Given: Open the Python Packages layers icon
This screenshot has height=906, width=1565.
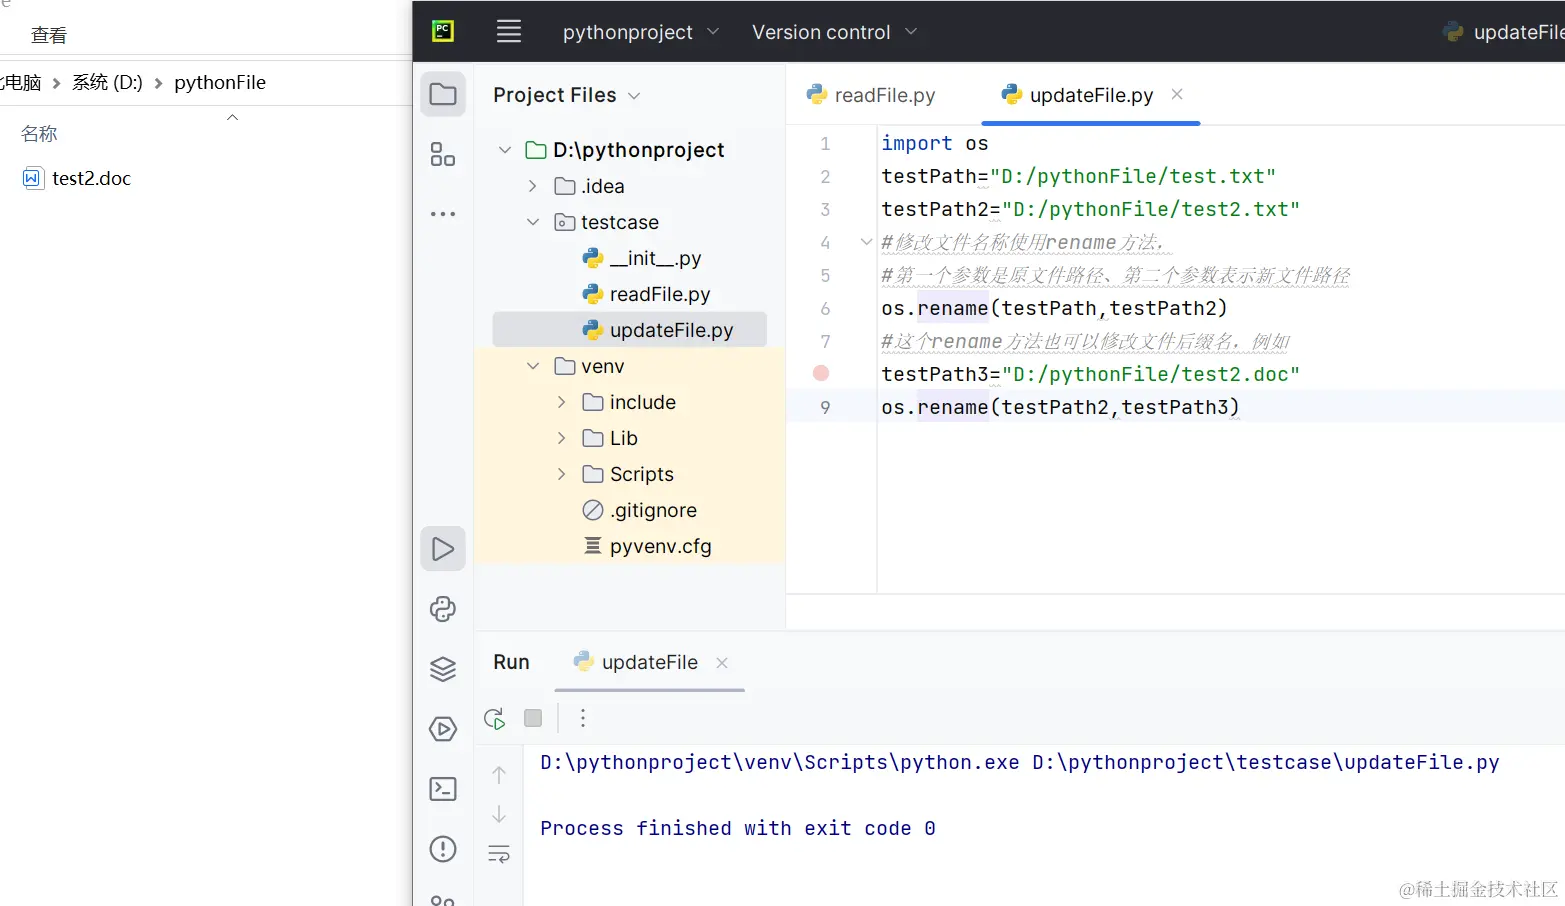Looking at the screenshot, I should (x=443, y=669).
